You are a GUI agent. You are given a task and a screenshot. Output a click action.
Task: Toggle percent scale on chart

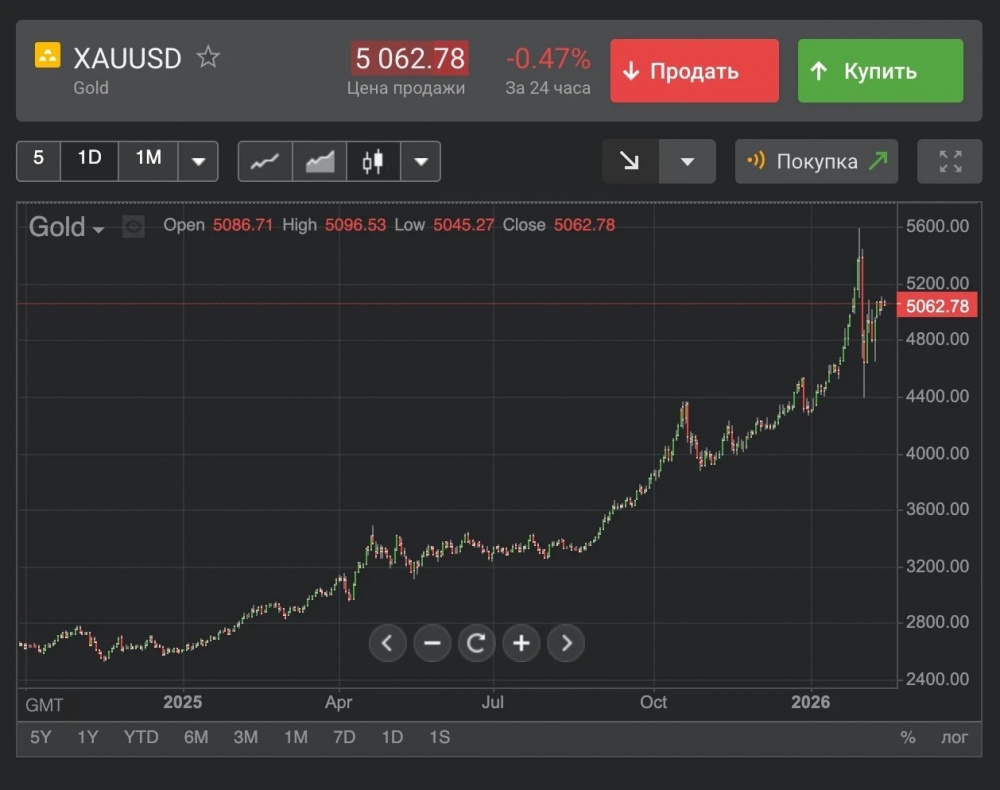tap(907, 737)
